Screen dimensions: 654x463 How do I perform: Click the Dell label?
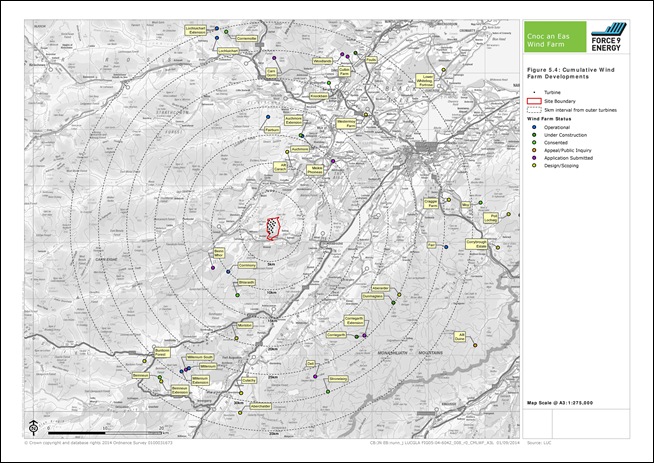[310, 364]
